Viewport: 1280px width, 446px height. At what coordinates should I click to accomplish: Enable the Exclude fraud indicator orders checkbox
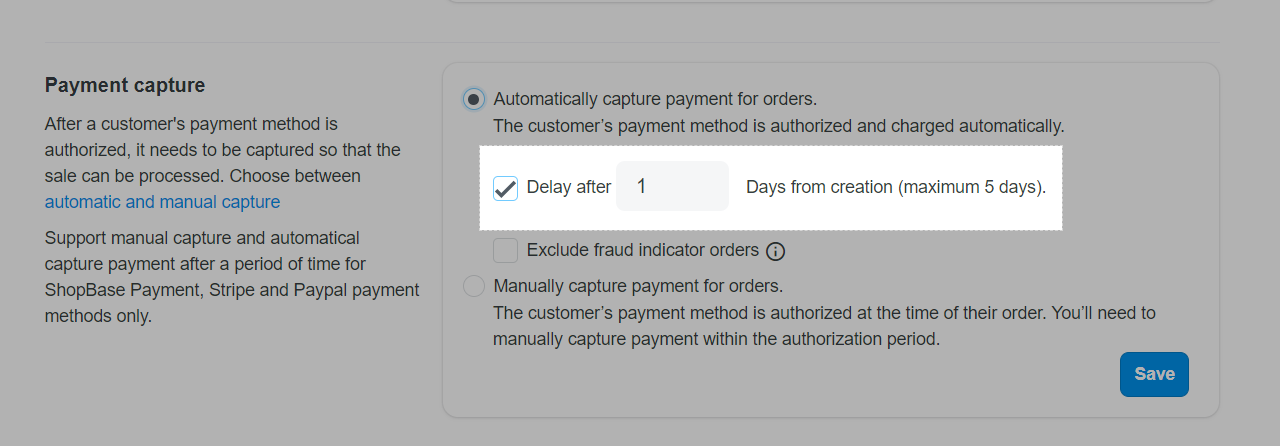pyautogui.click(x=505, y=250)
